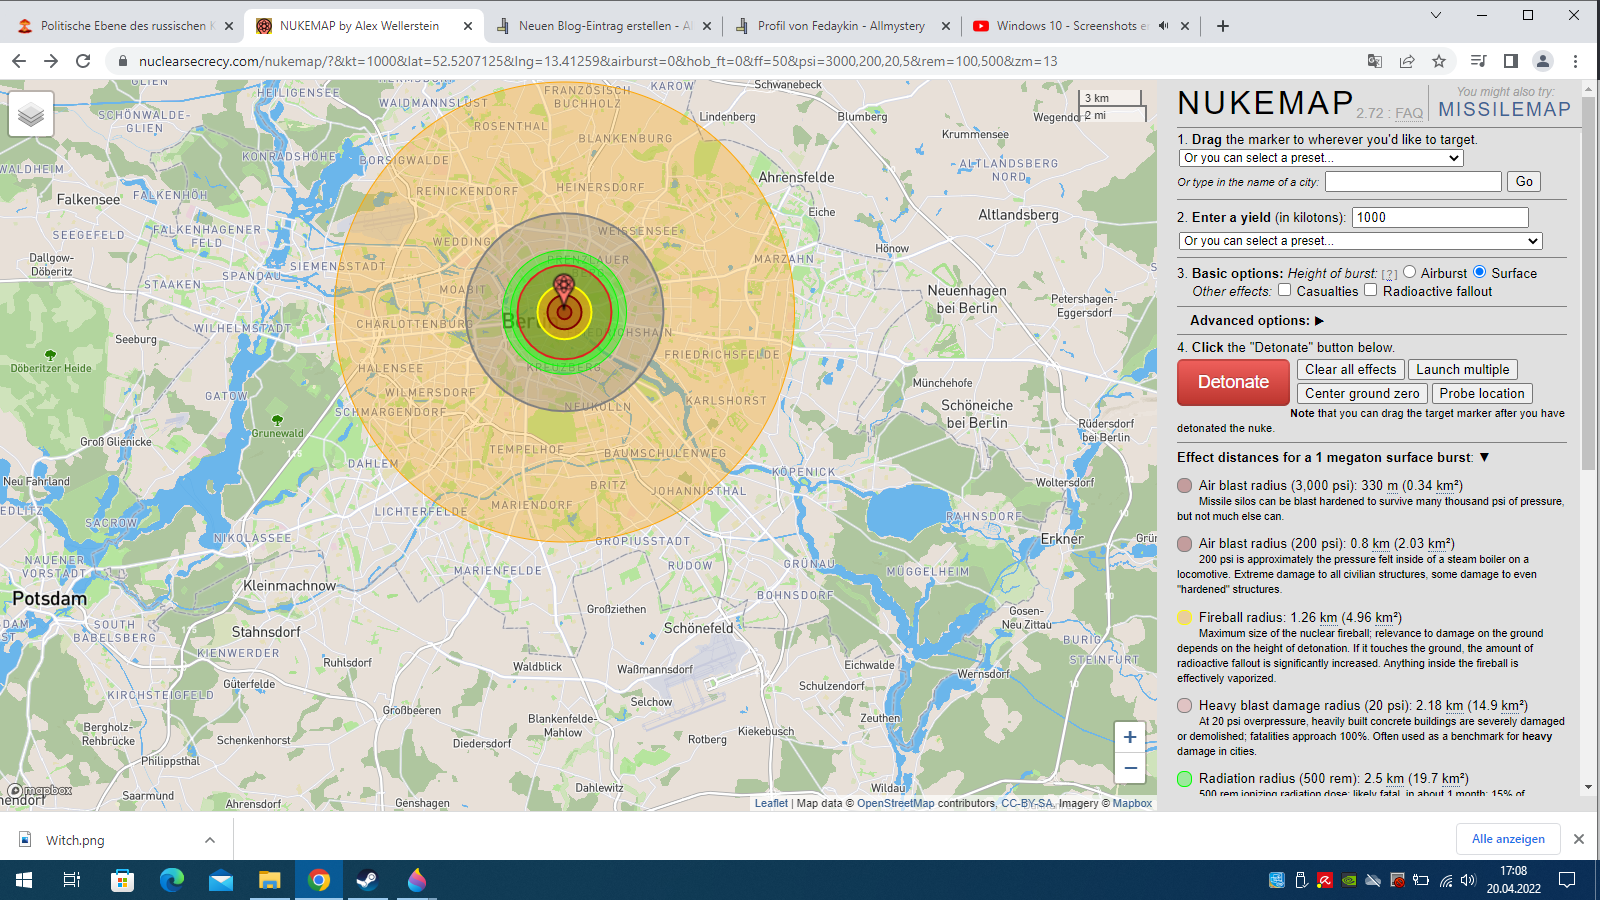Click Alle anzeigen downloads button
Viewport: 1600px width, 900px height.
click(1508, 839)
